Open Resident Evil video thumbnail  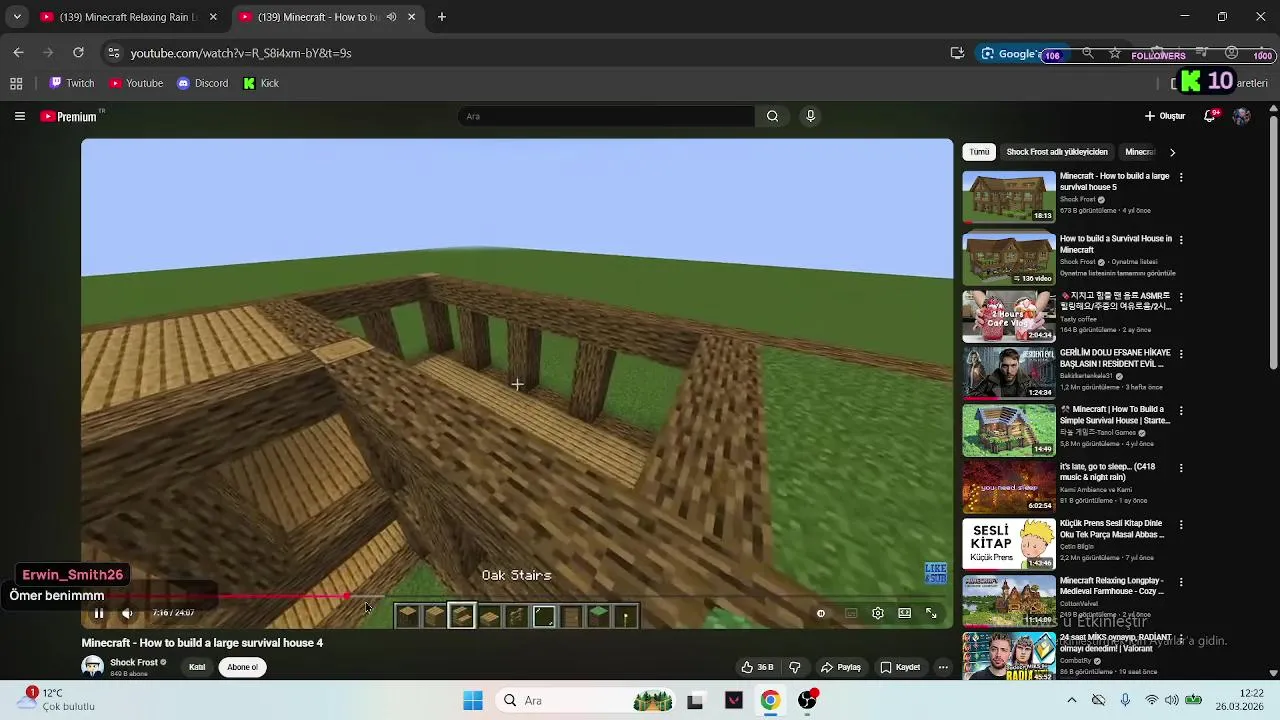pyautogui.click(x=1009, y=372)
